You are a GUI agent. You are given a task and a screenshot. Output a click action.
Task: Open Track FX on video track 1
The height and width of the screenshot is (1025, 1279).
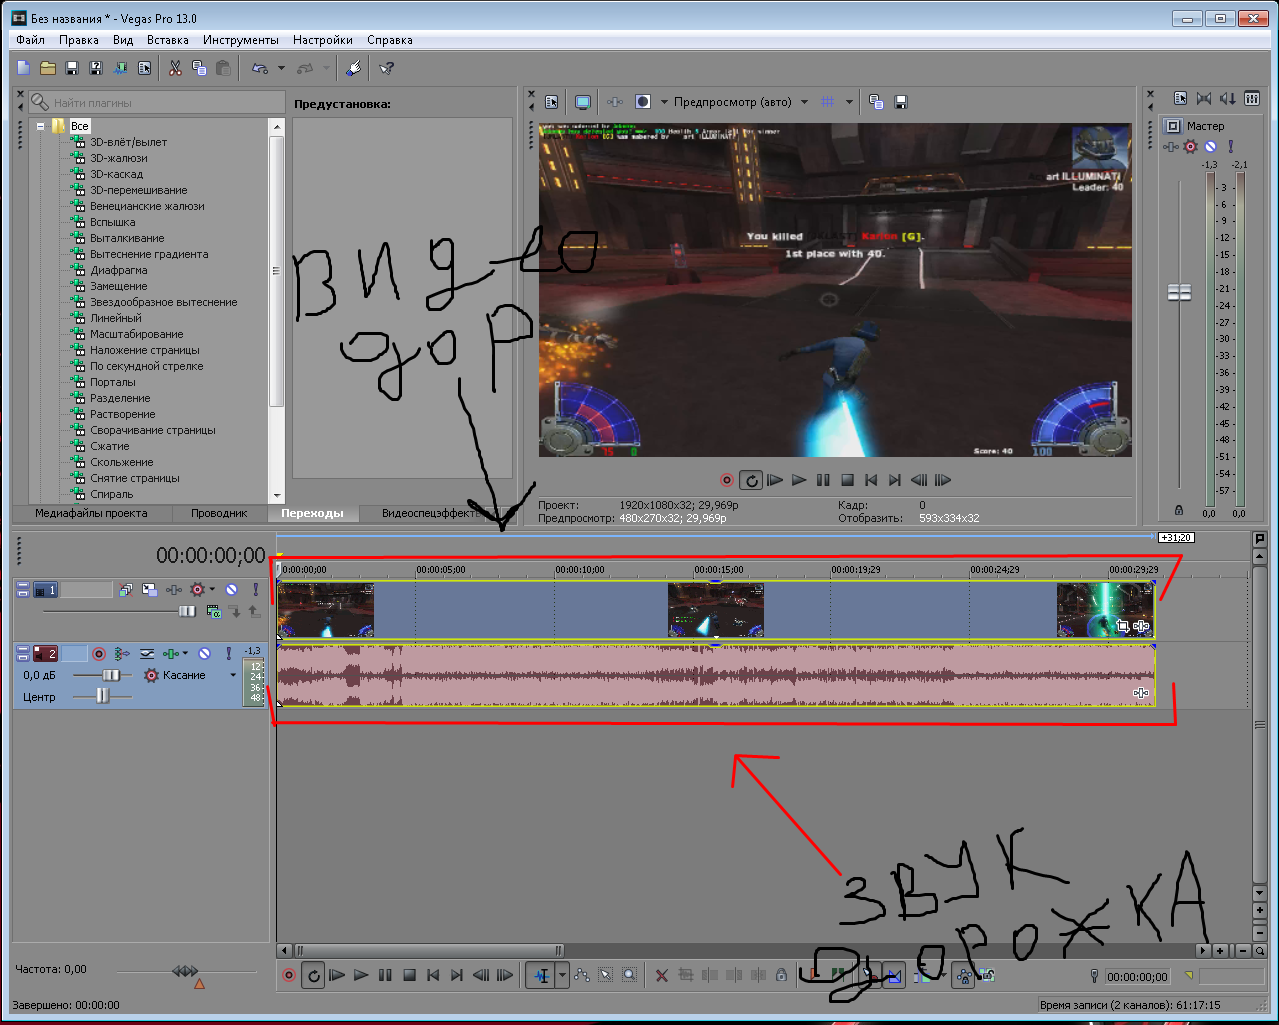click(x=174, y=590)
